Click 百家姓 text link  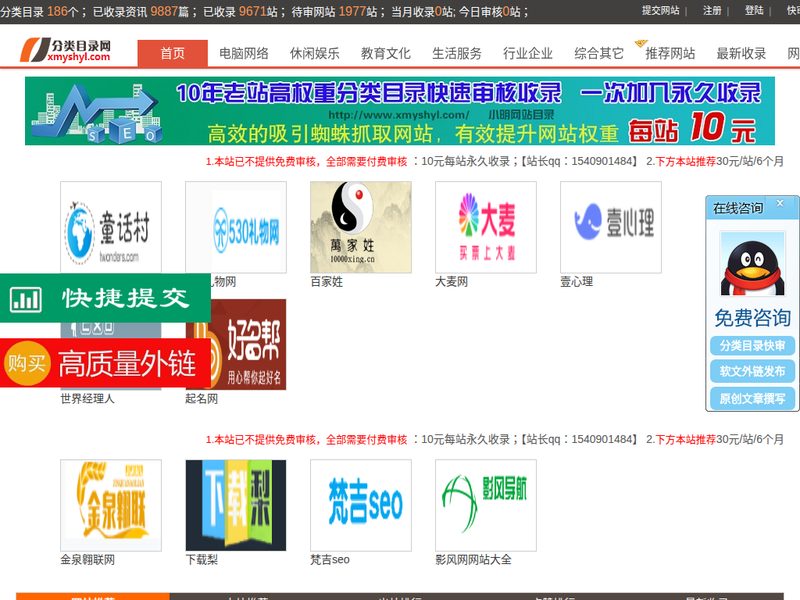327,282
